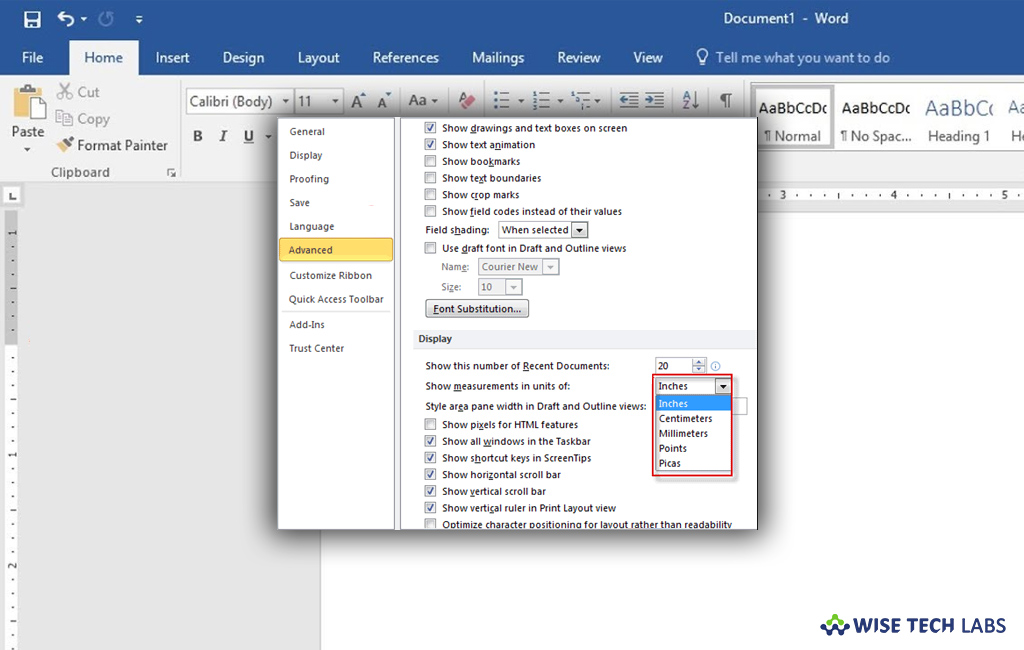Apply italic formatting
This screenshot has height=650, width=1024.
coord(221,135)
